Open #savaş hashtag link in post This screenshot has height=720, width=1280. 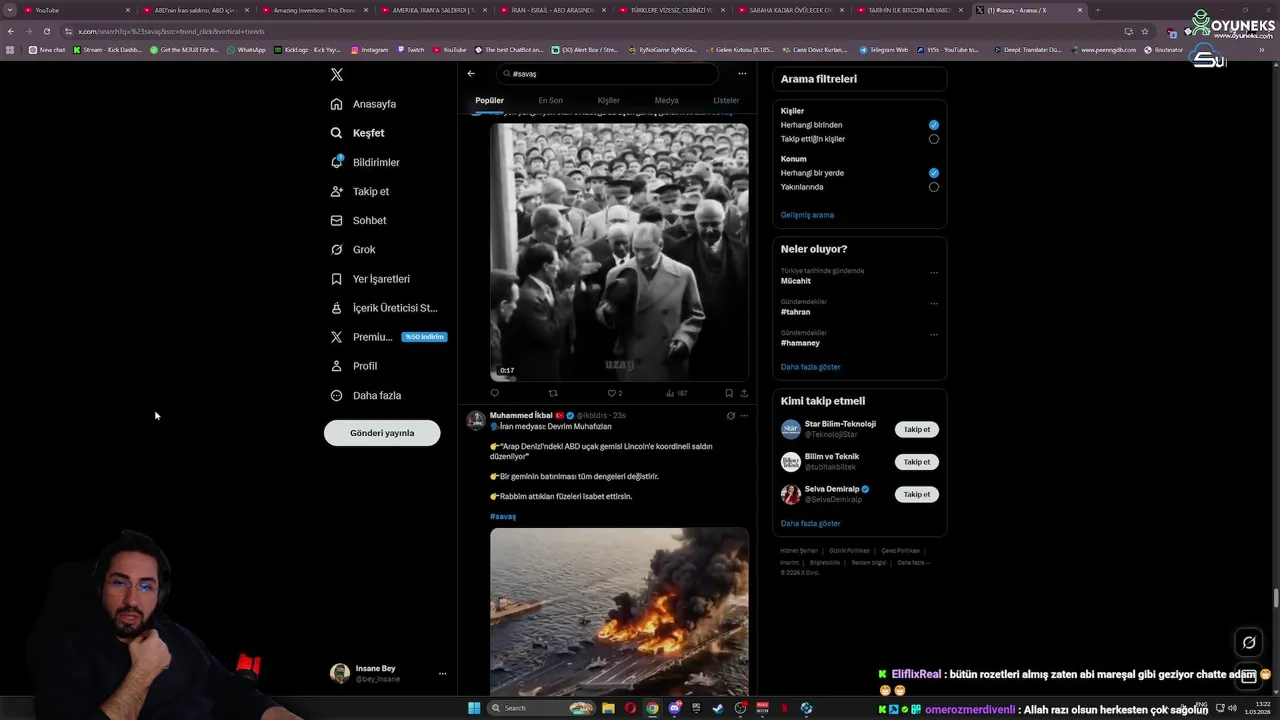pyautogui.click(x=503, y=516)
